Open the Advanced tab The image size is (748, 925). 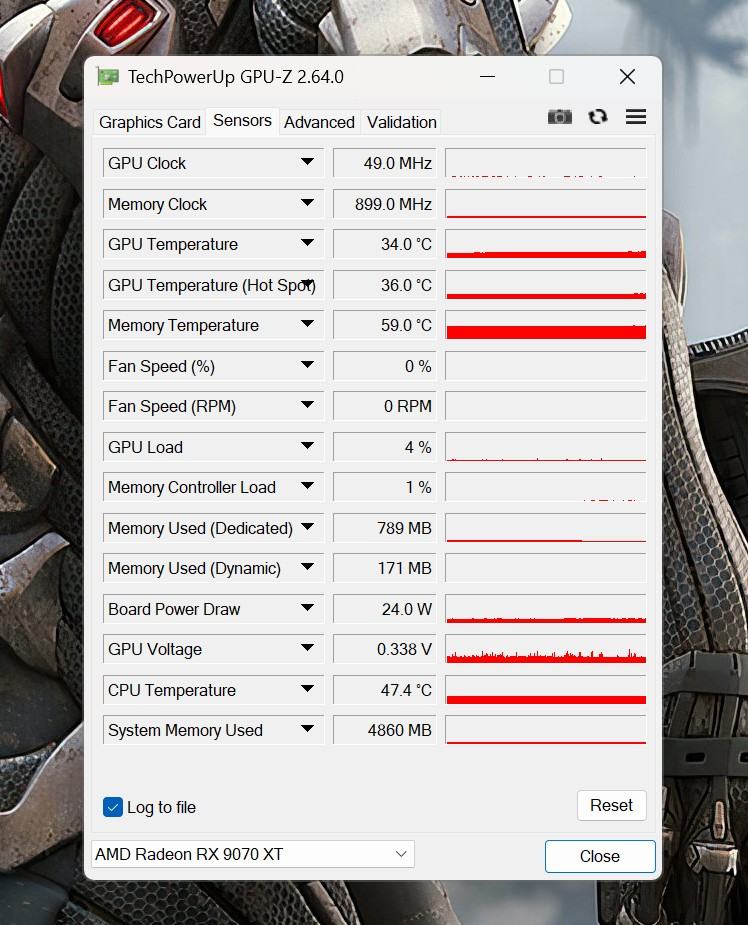(x=319, y=122)
